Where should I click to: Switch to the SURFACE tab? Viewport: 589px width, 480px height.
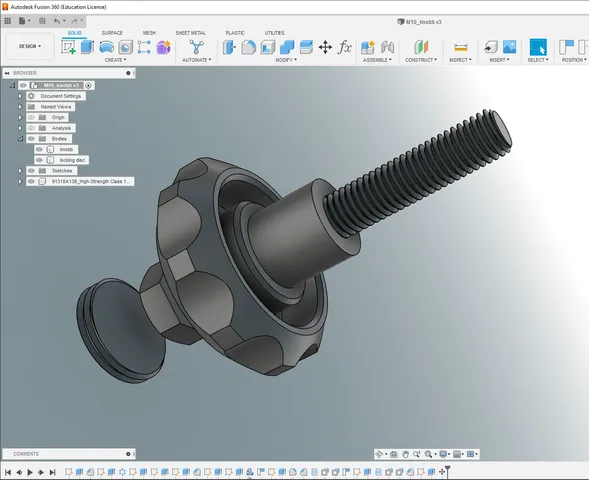[x=112, y=33]
